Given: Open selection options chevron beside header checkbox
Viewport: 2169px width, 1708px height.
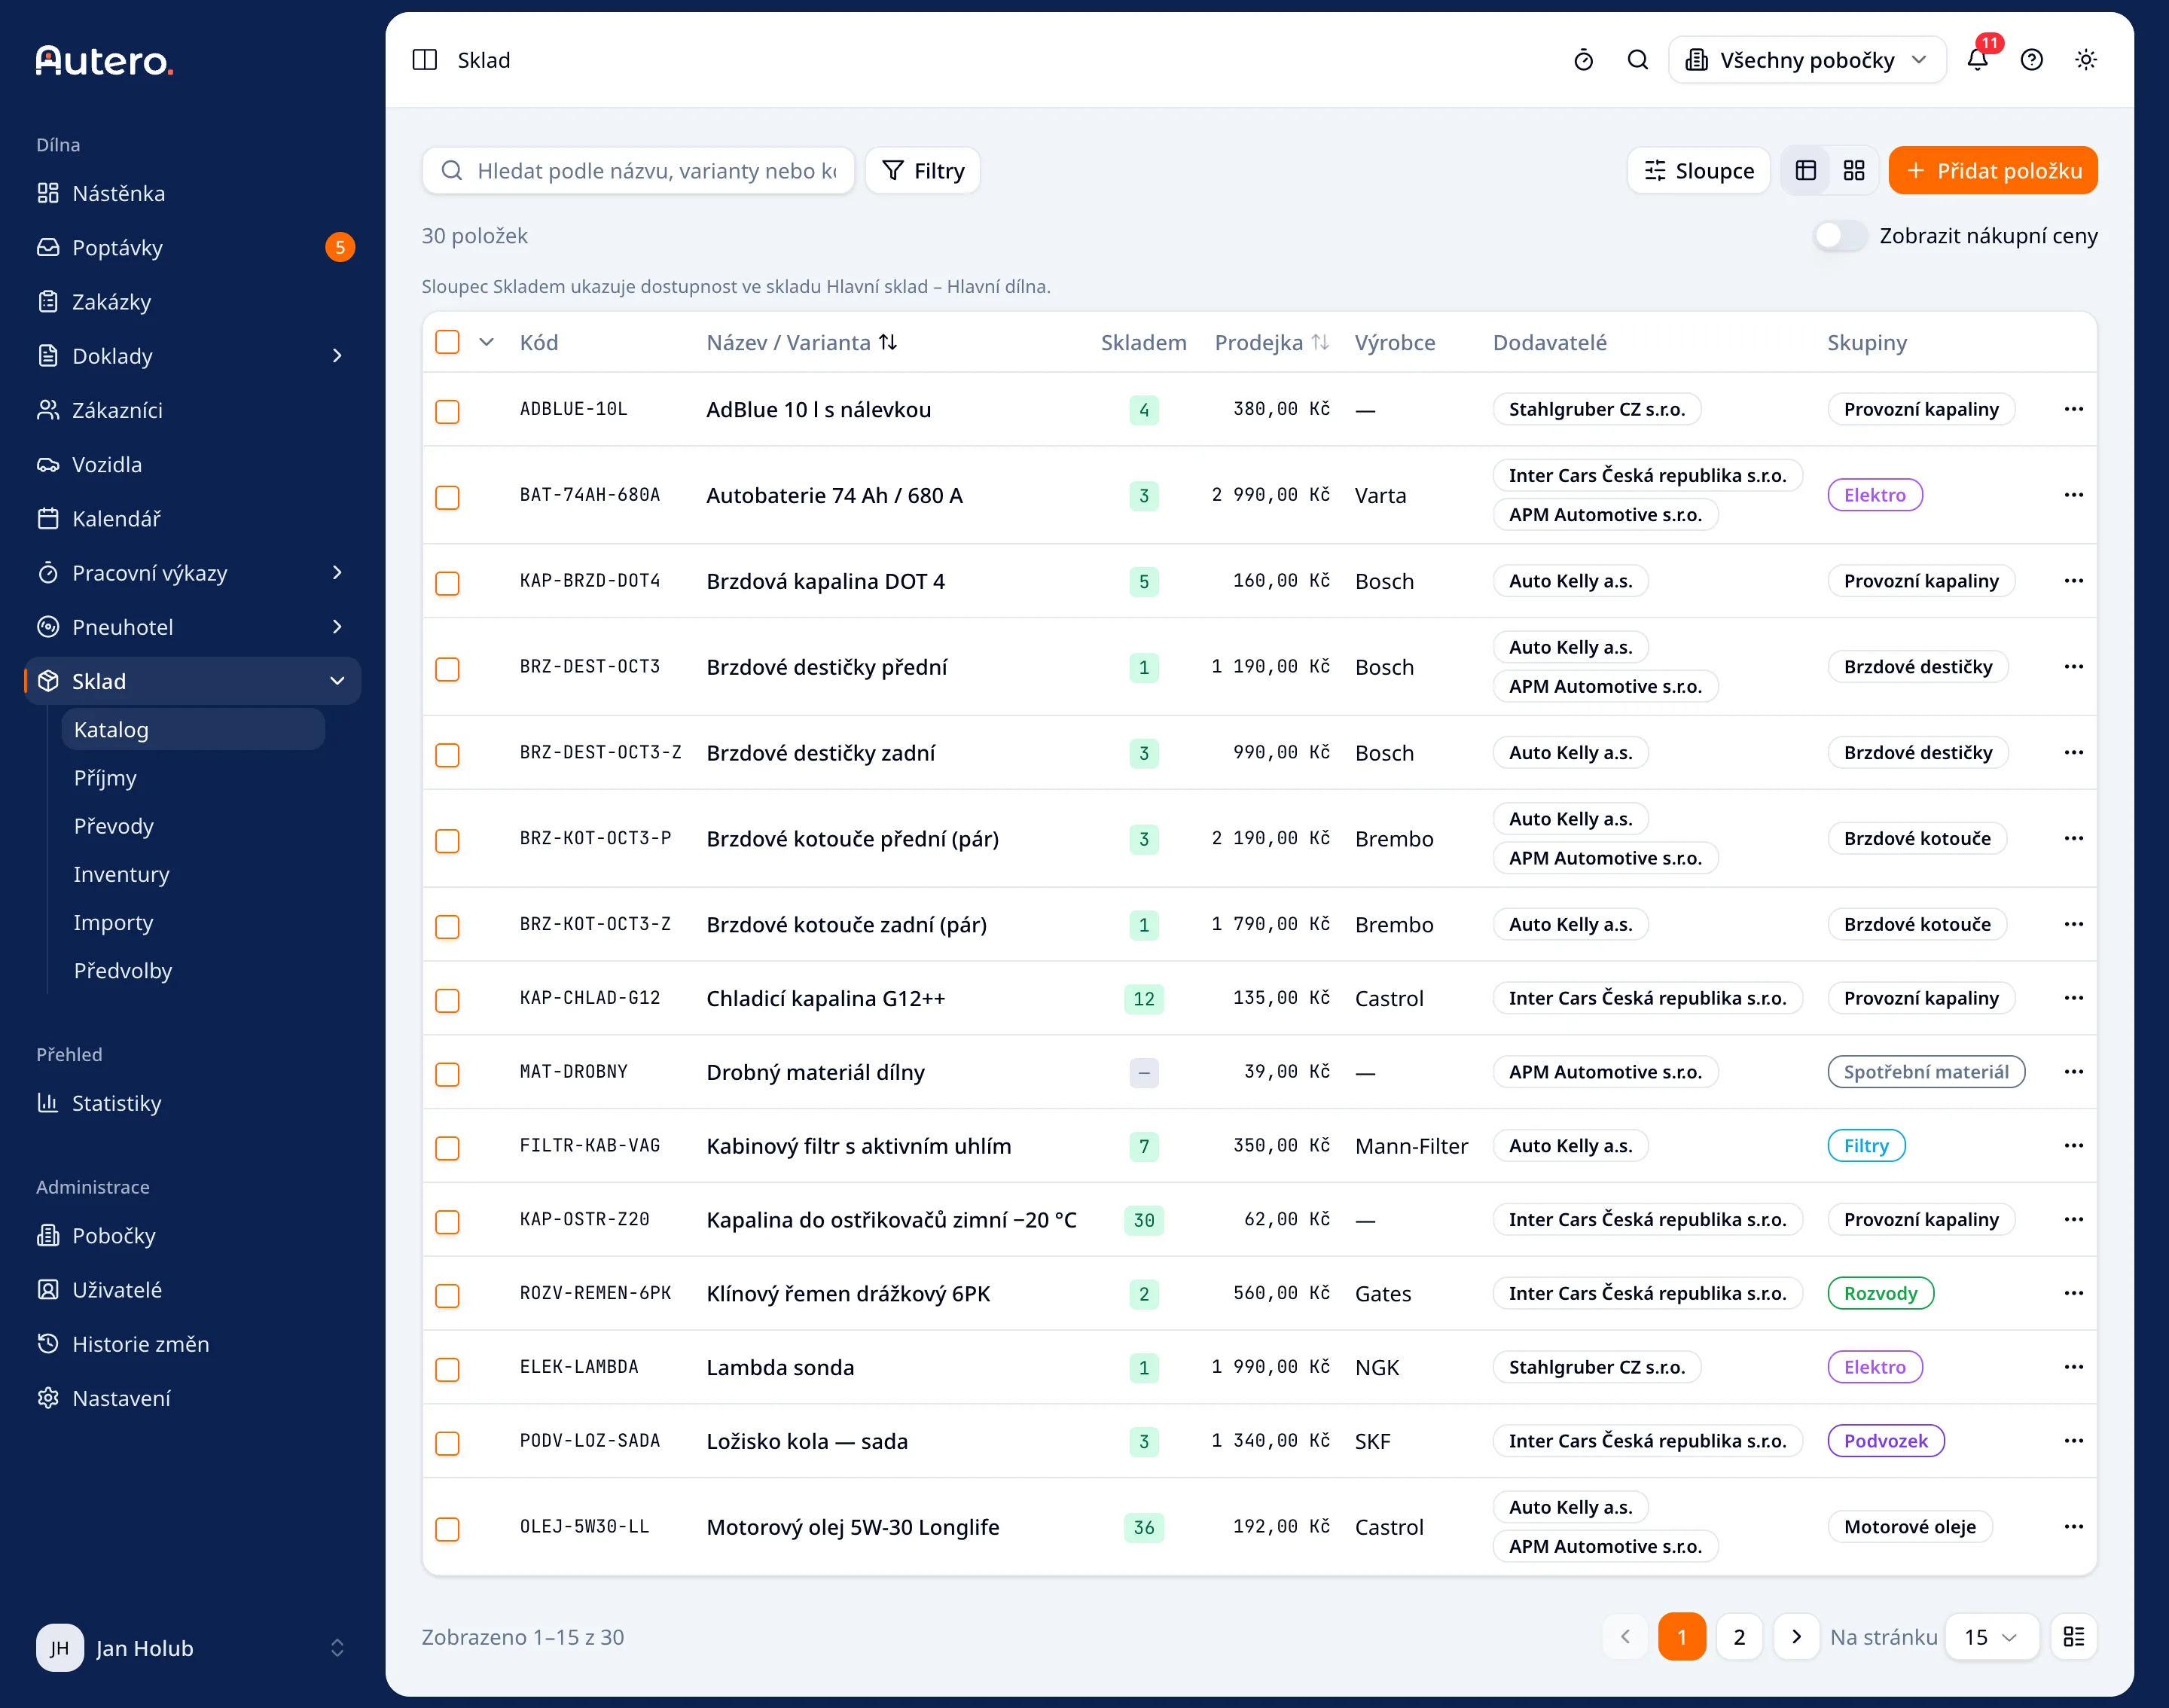Looking at the screenshot, I should (x=486, y=342).
